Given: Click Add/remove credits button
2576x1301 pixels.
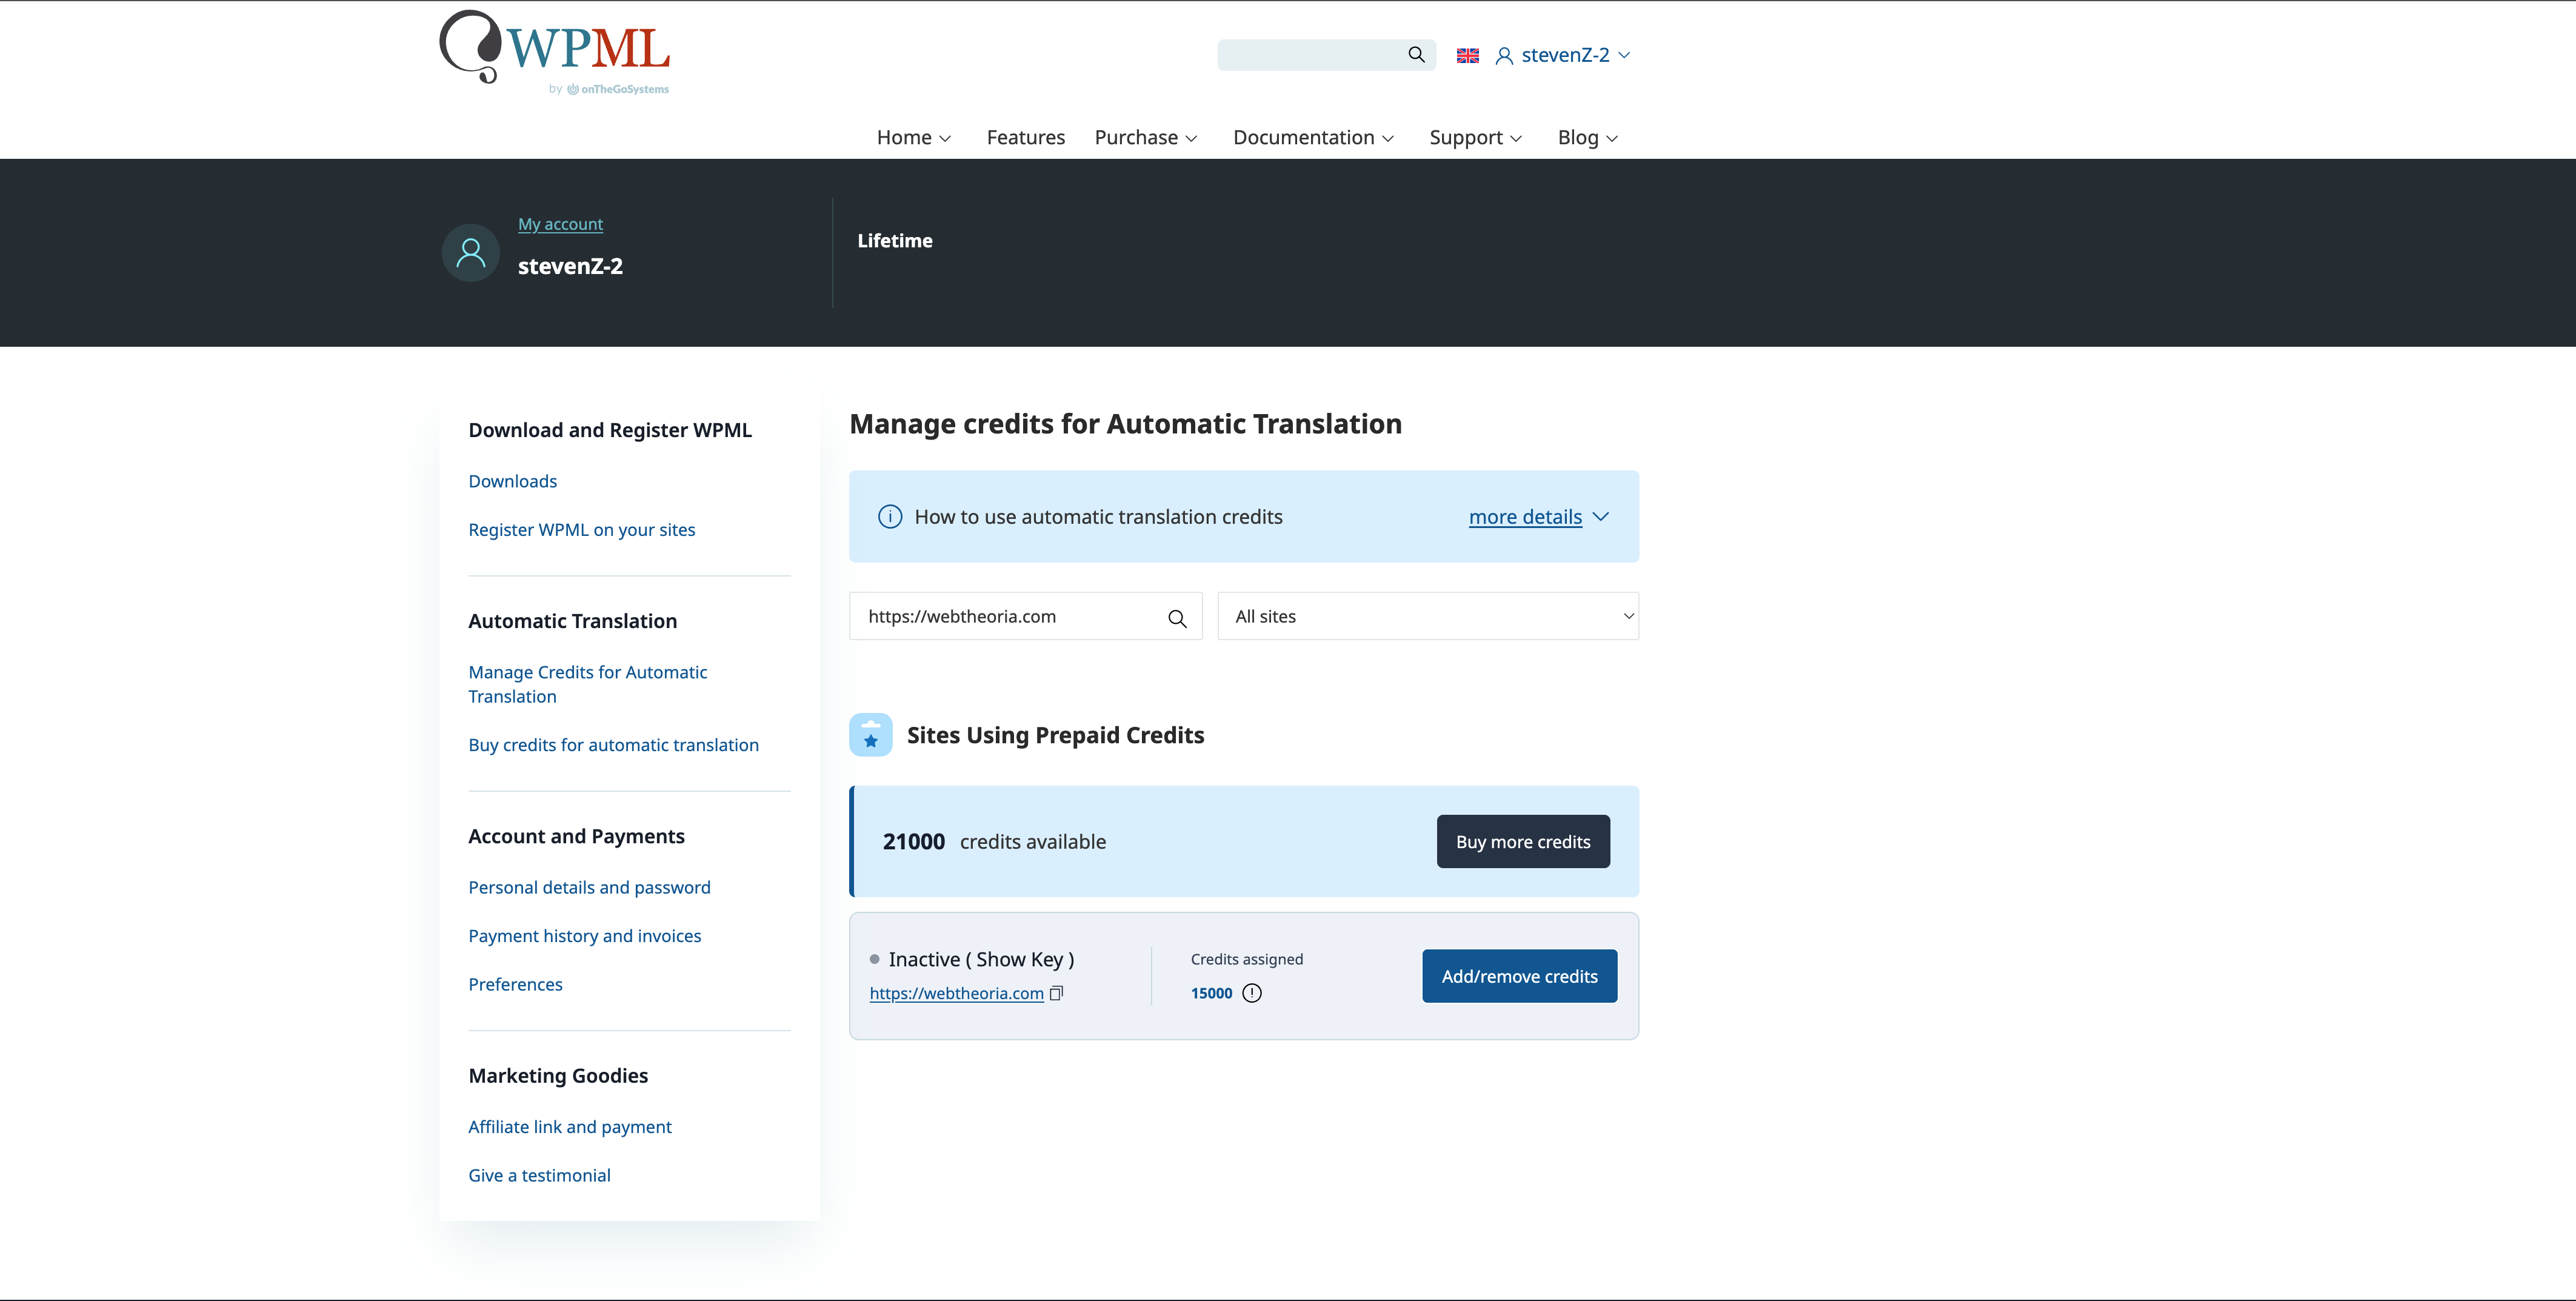Looking at the screenshot, I should 1518,977.
